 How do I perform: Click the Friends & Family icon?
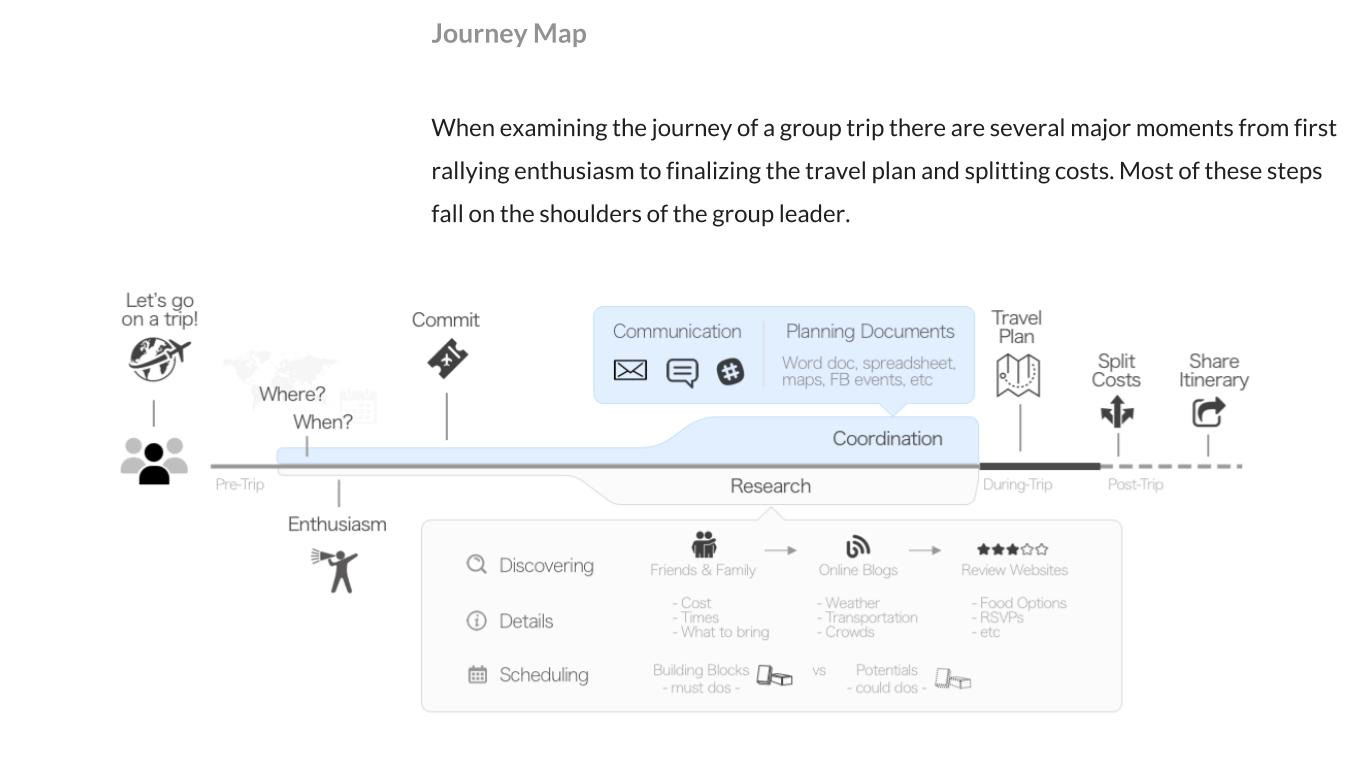pyautogui.click(x=704, y=546)
